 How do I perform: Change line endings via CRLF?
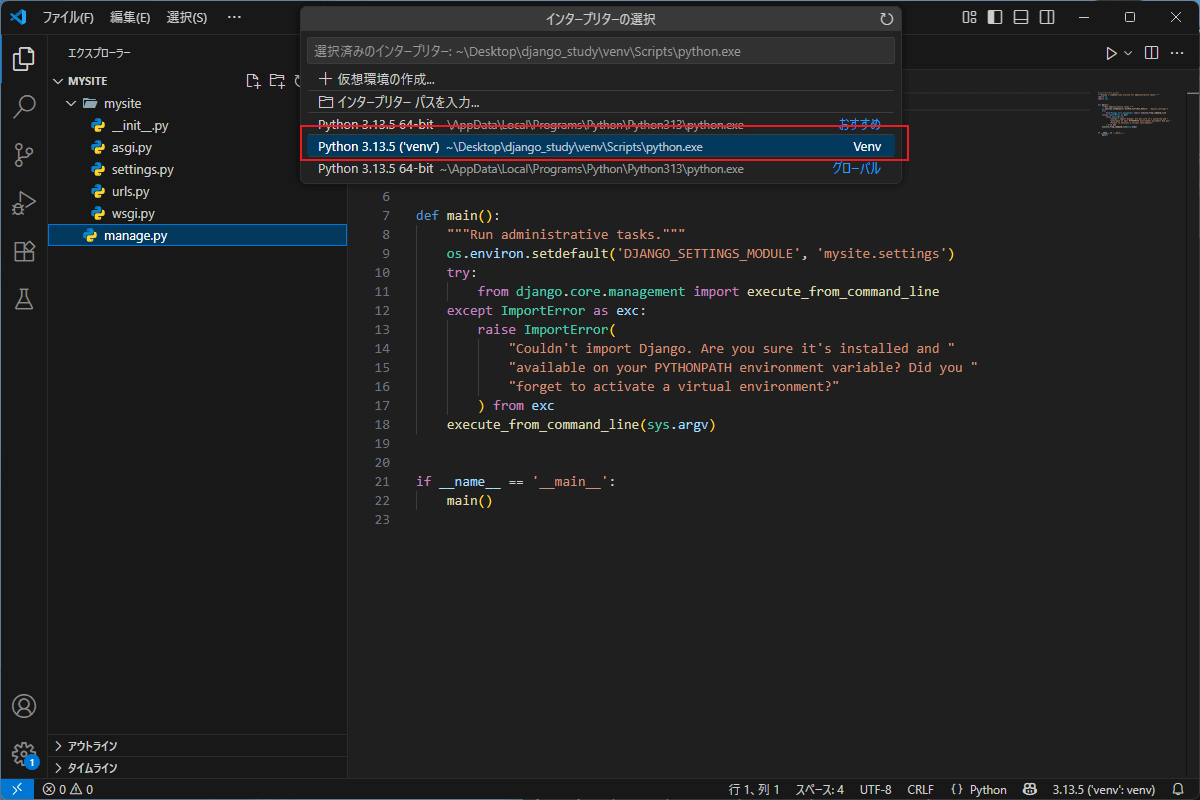(921, 789)
